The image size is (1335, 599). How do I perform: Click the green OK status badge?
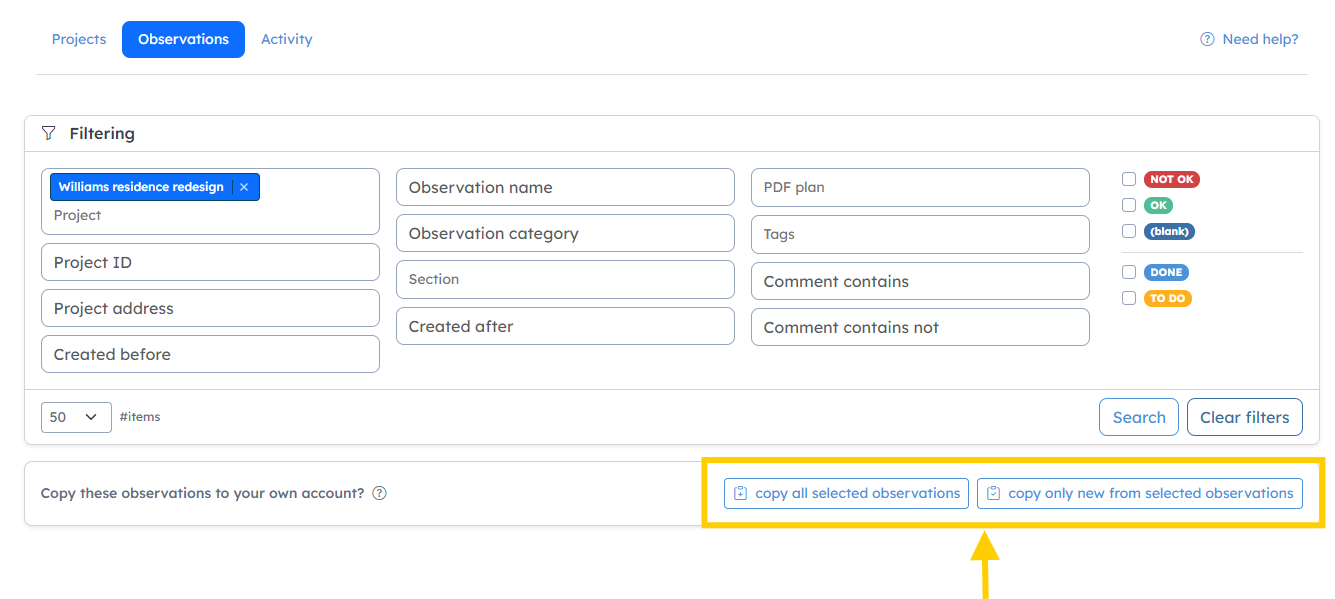click(1159, 205)
